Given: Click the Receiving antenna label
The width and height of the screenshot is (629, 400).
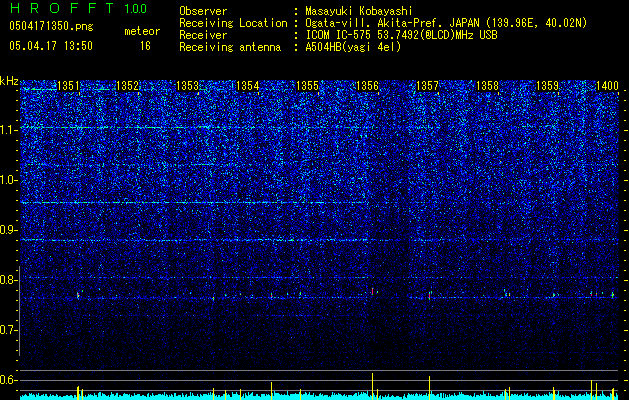Looking at the screenshot, I should (x=230, y=47).
